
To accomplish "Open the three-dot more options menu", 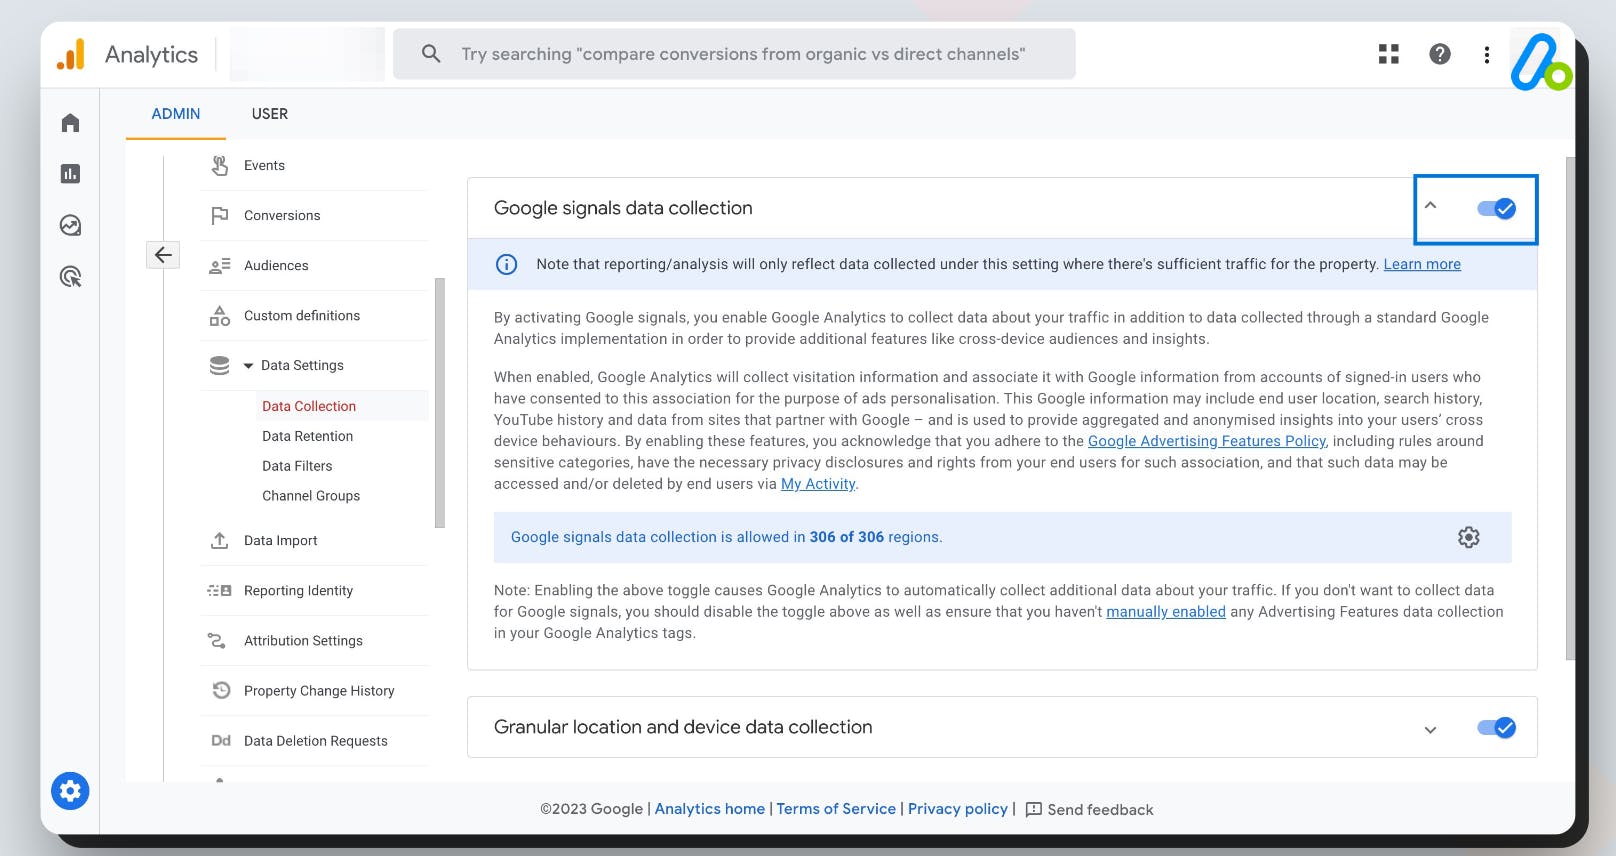I will [x=1487, y=54].
